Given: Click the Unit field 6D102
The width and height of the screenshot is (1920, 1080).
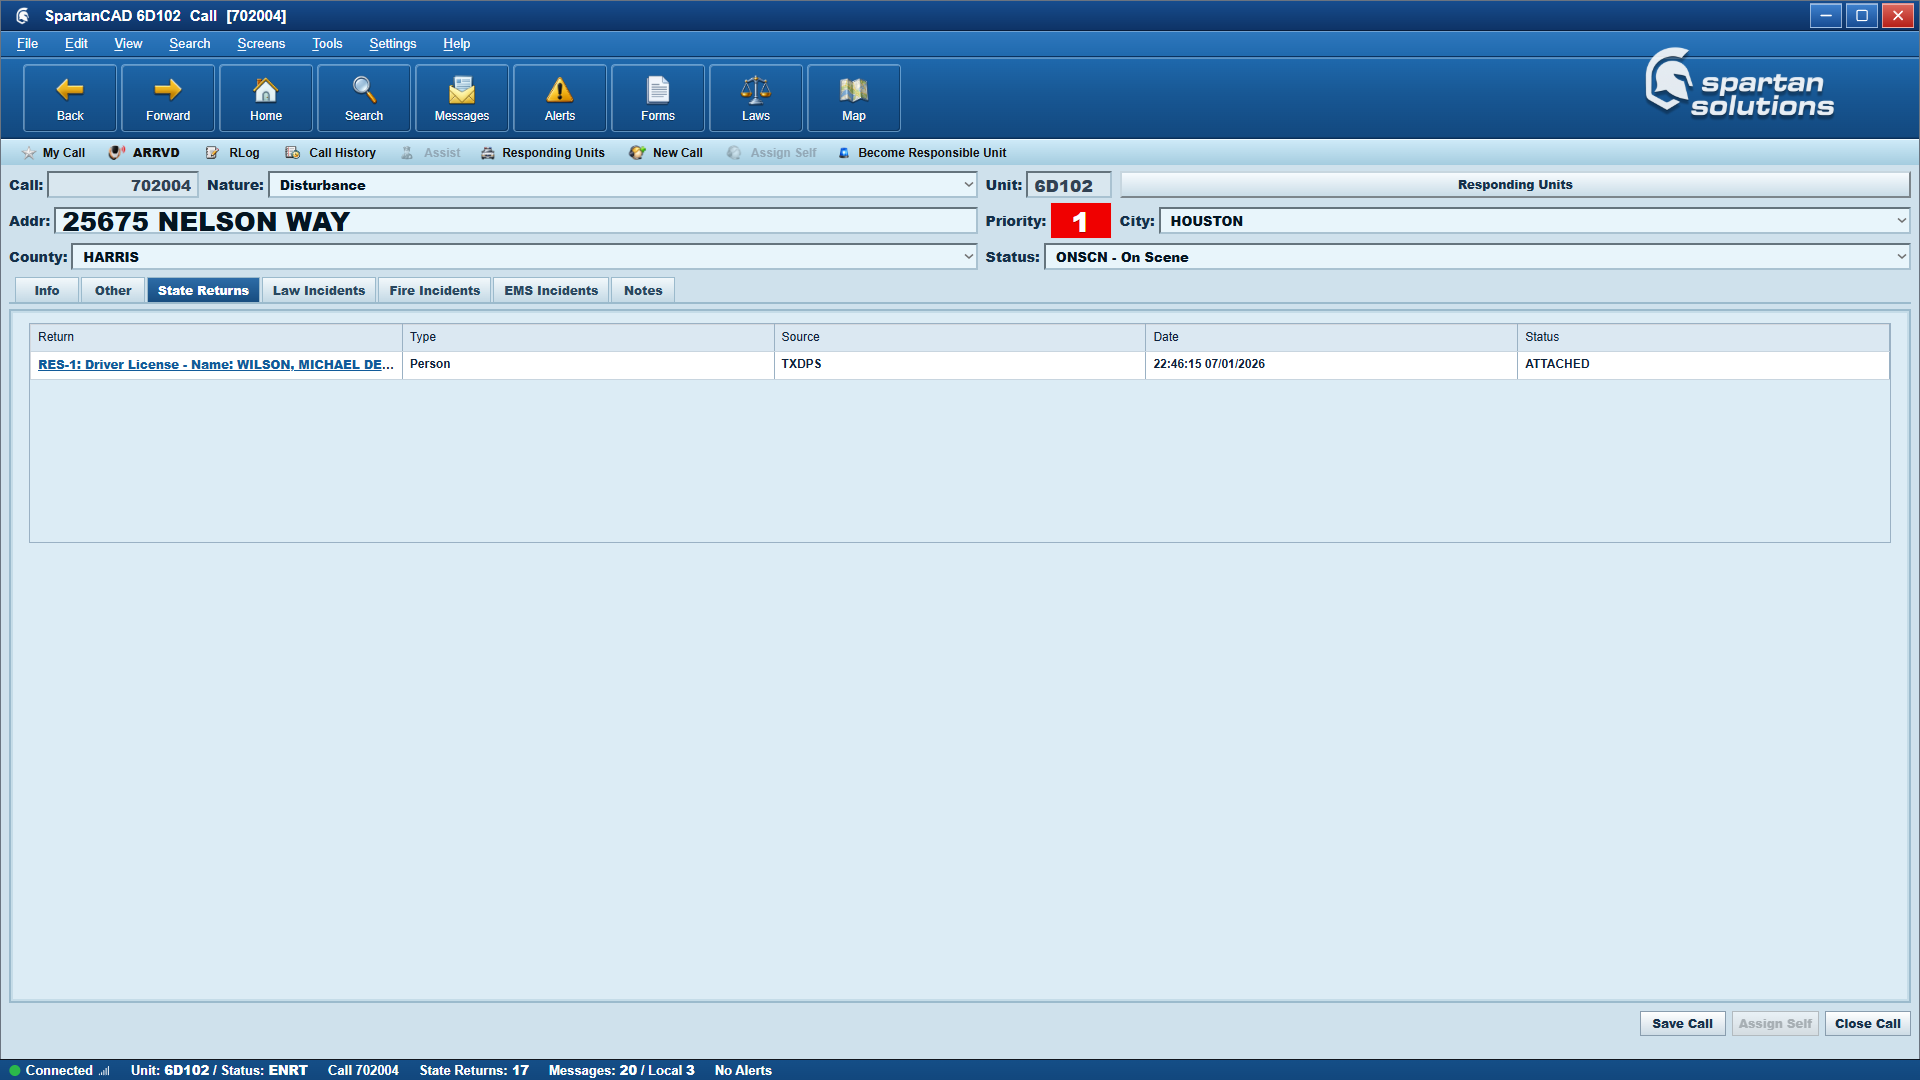Looking at the screenshot, I should pos(1068,185).
